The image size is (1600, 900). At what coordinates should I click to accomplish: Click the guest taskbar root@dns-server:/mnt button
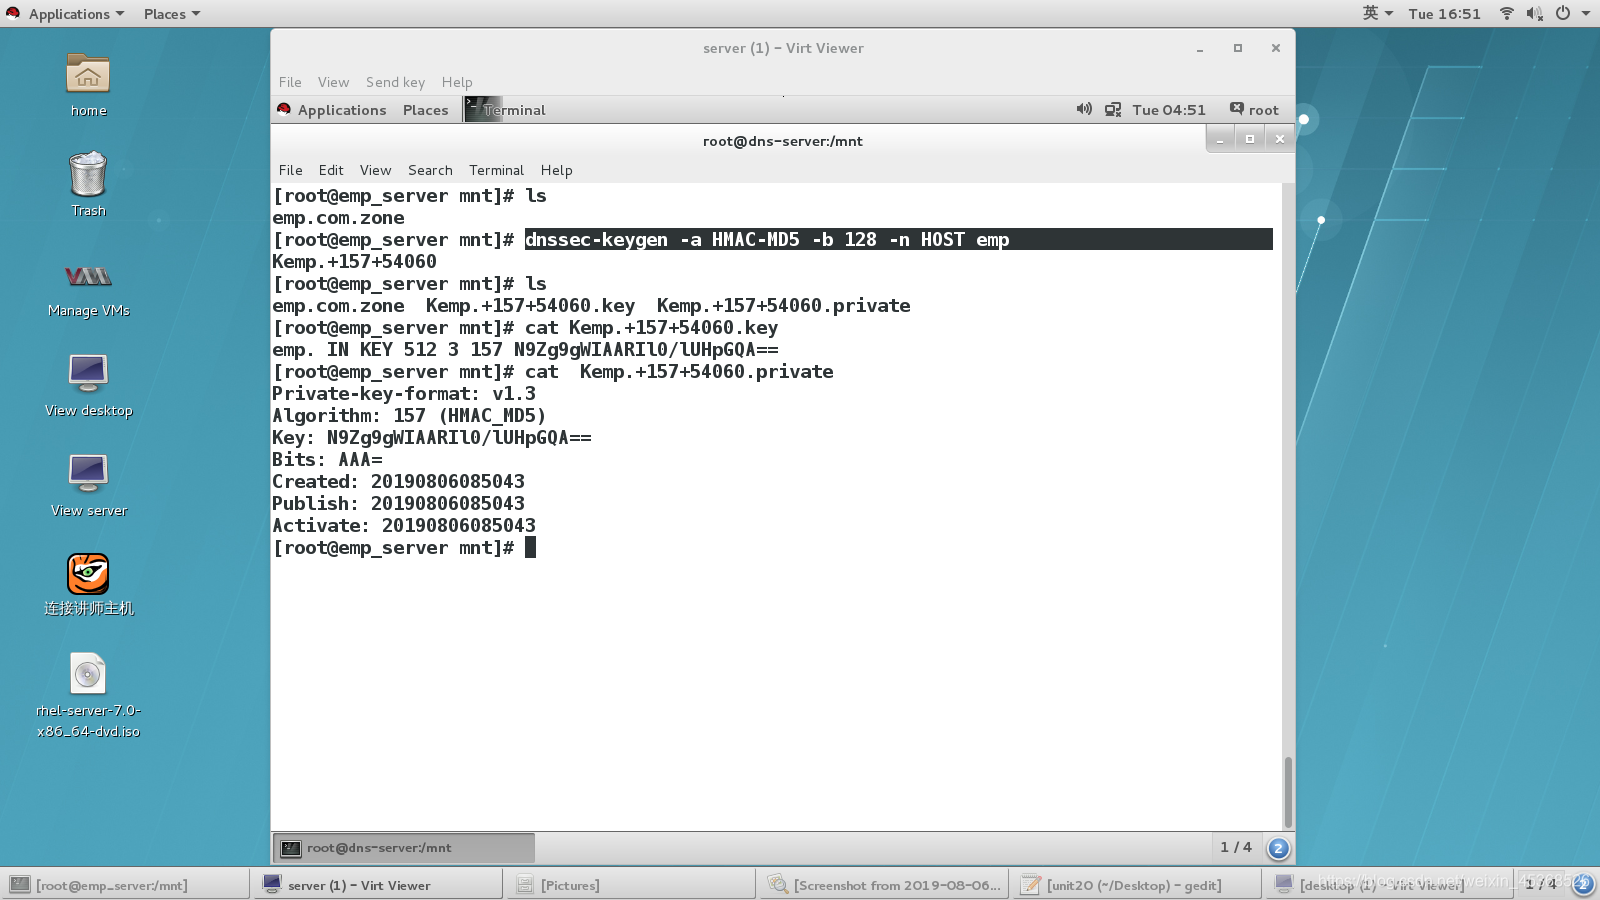tap(404, 848)
